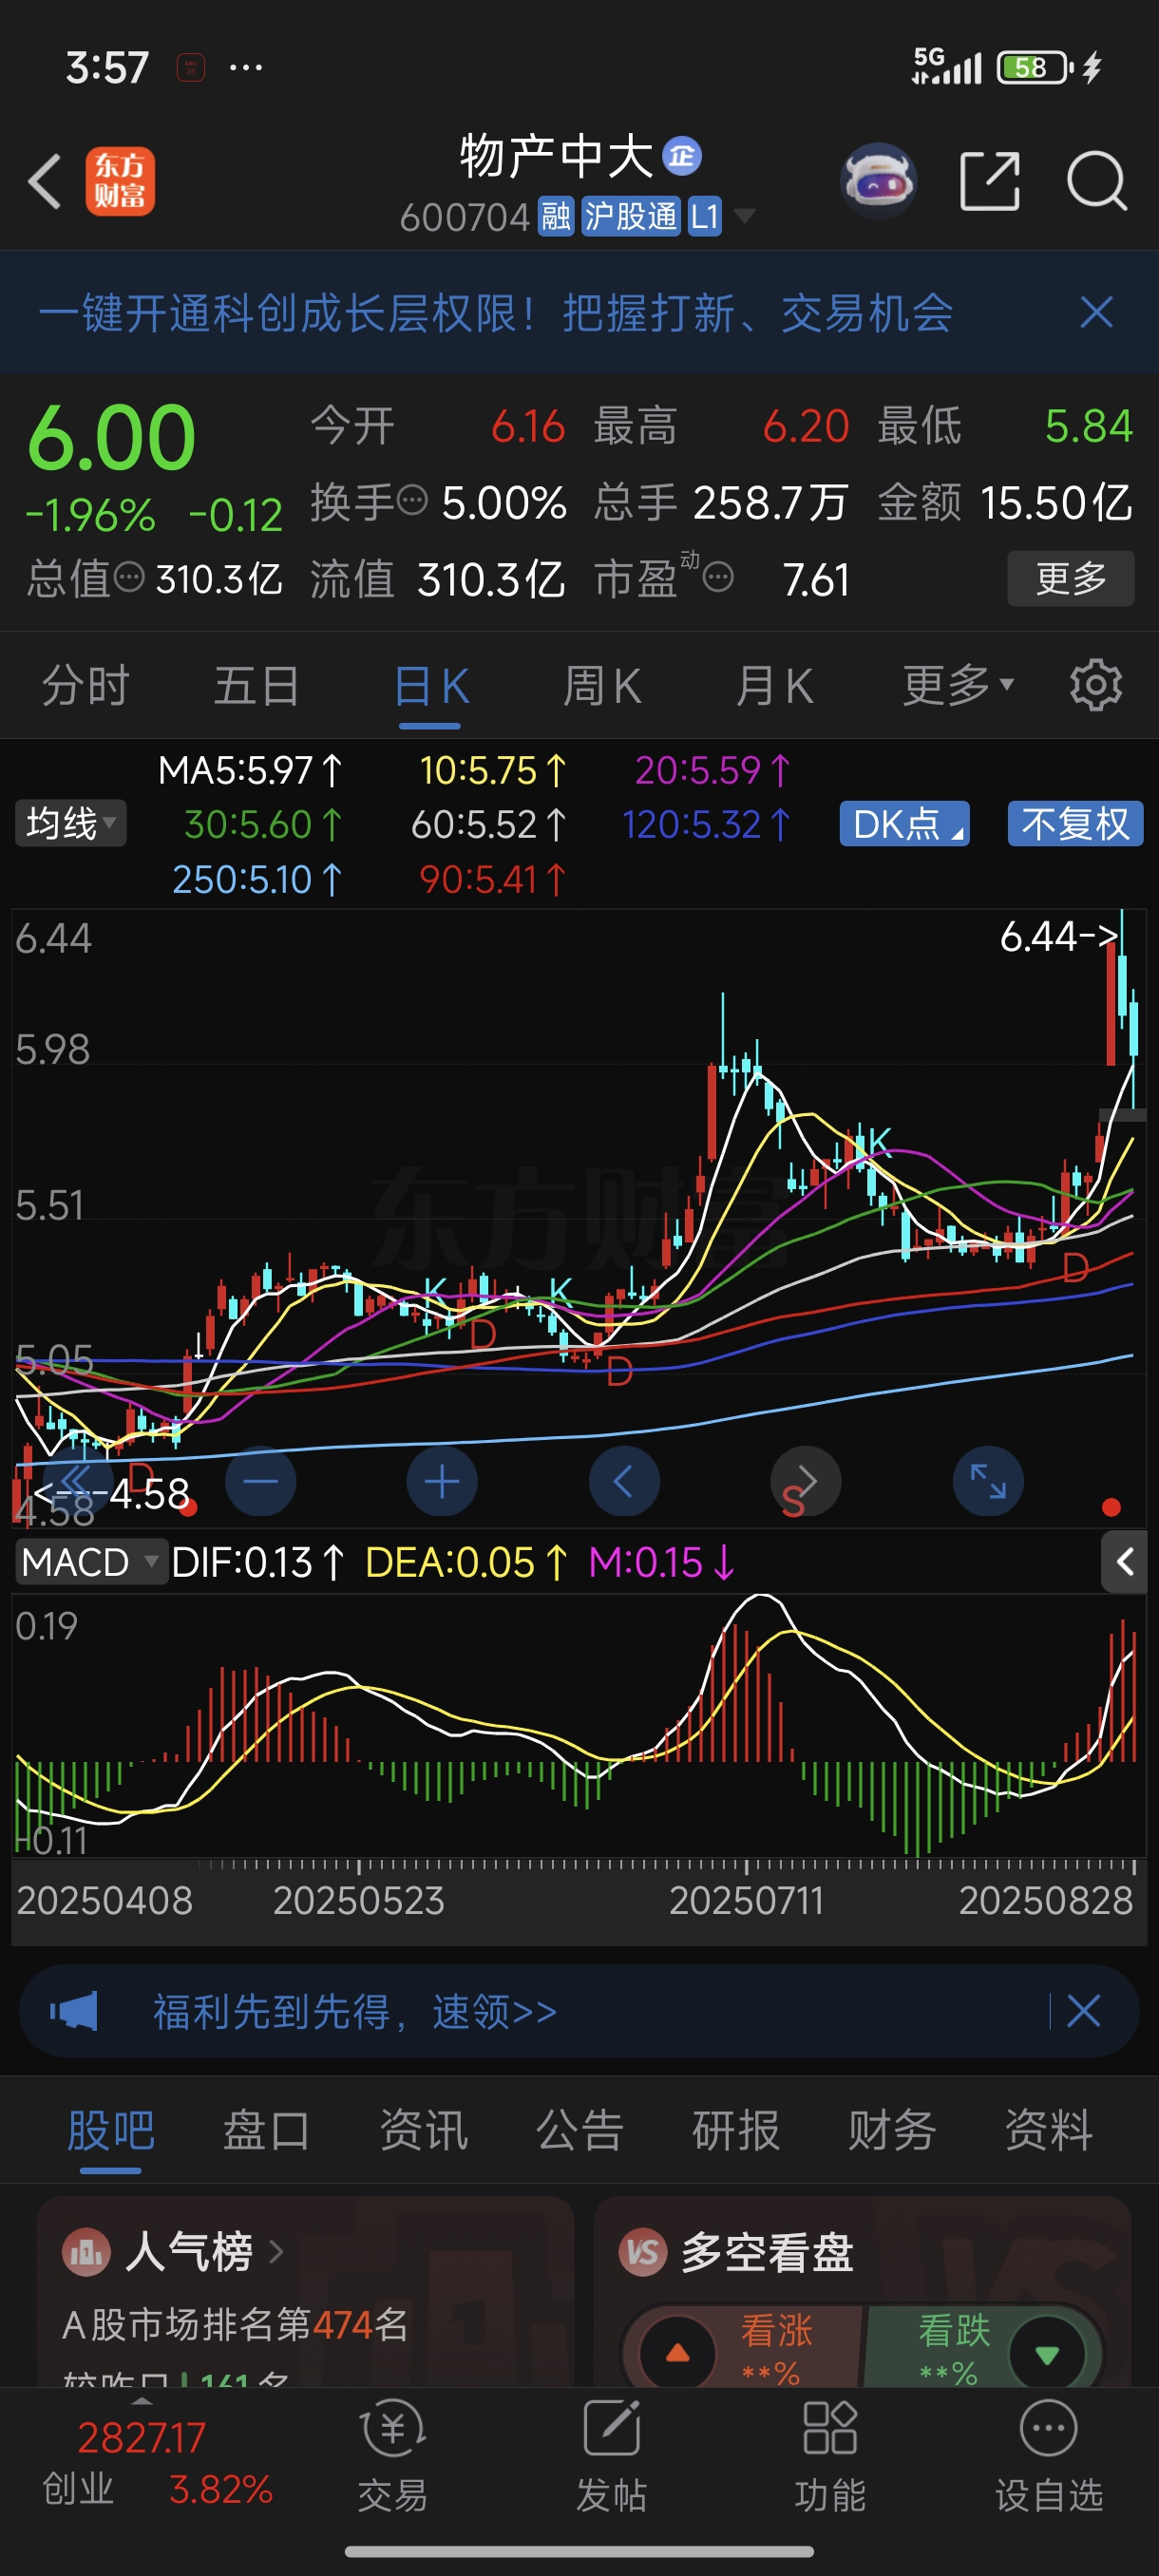Tap the 看跌 bearish vote arrow
Viewport: 1159px width, 2576px height.
(x=1047, y=2354)
